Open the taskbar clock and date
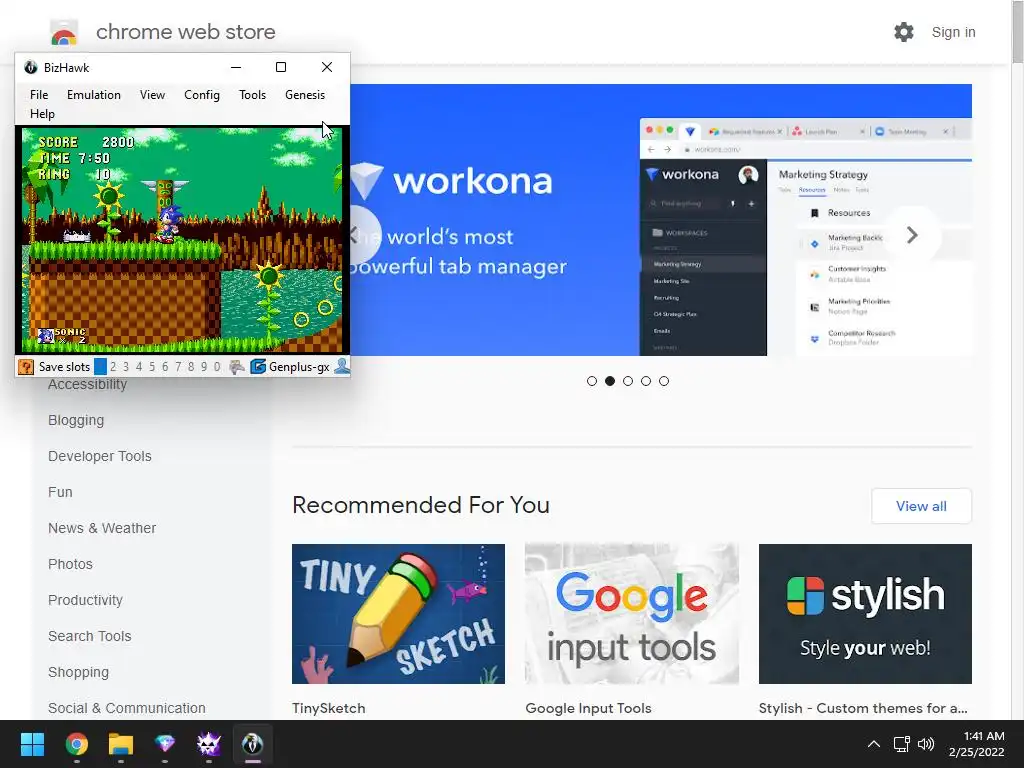Image resolution: width=1024 pixels, height=768 pixels. tap(976, 744)
